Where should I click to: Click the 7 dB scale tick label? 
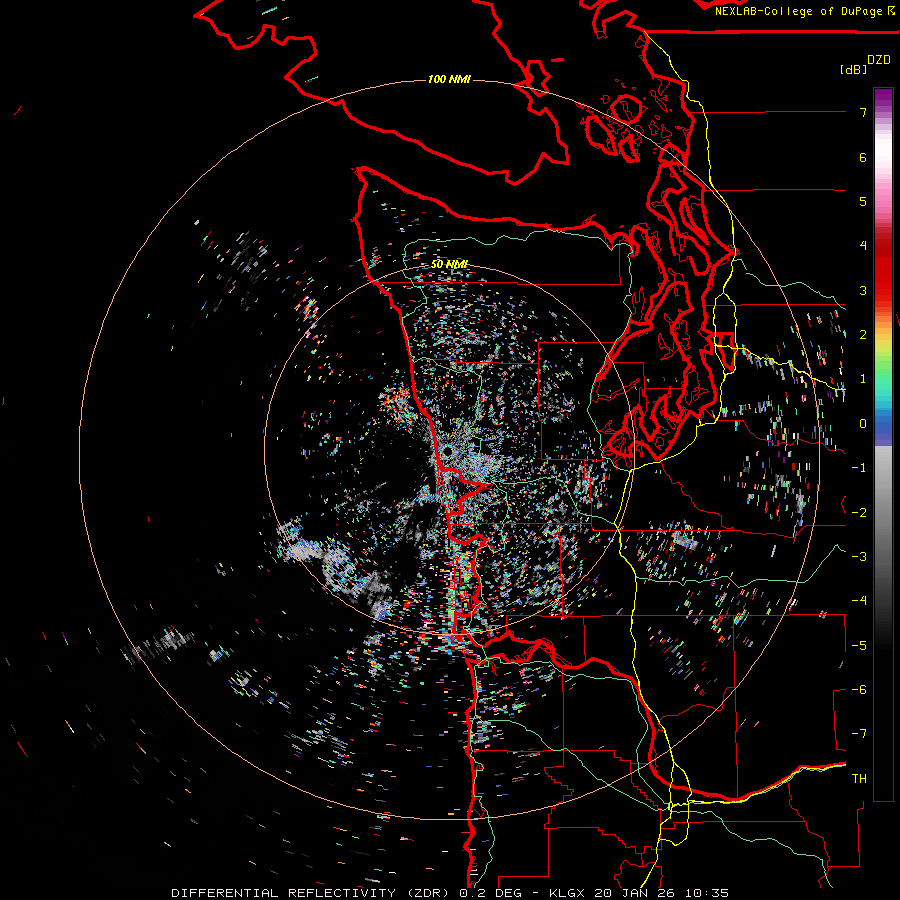(863, 112)
